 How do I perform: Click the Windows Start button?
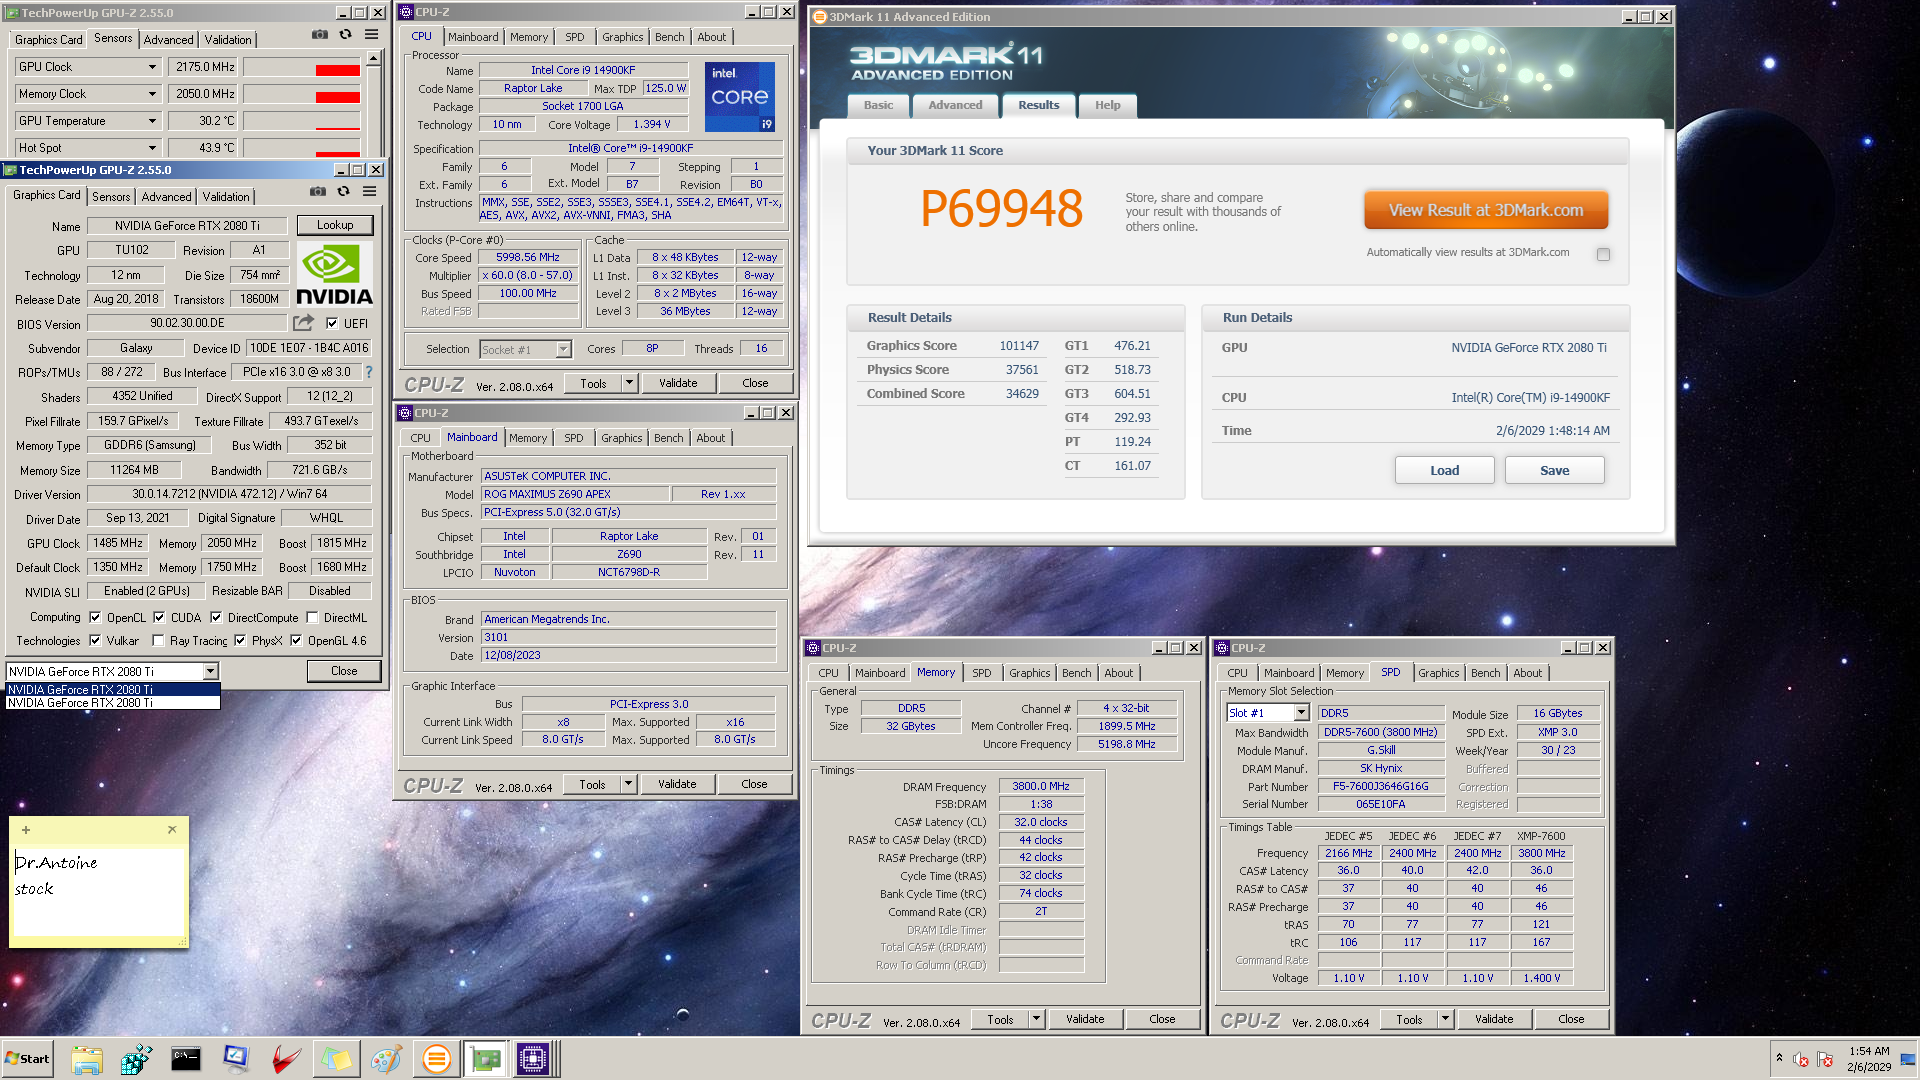27,1059
